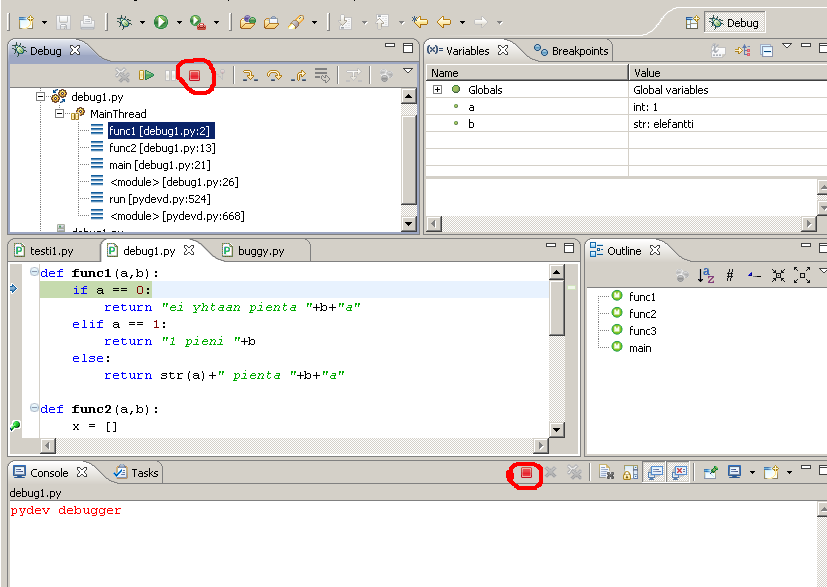Terminate the process from the Console toolbar
Screen dimensions: 827x587
tap(526, 473)
